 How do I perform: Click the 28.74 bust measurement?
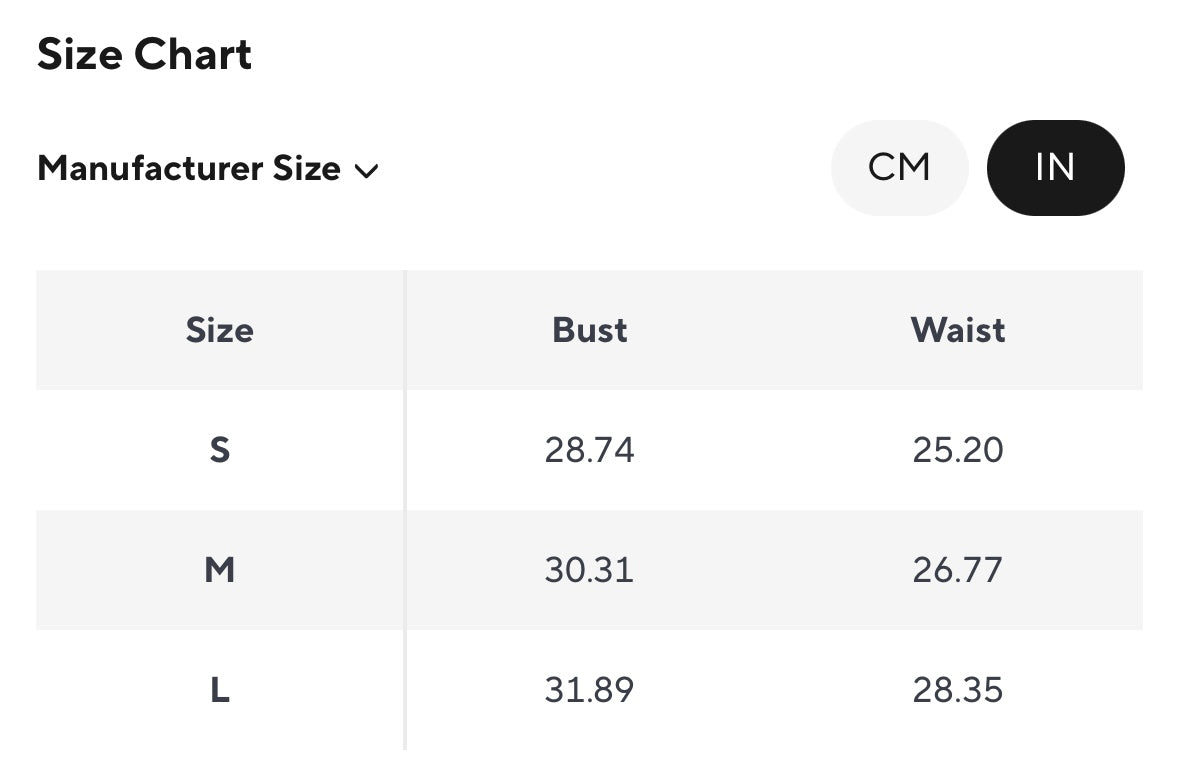pyautogui.click(x=589, y=450)
